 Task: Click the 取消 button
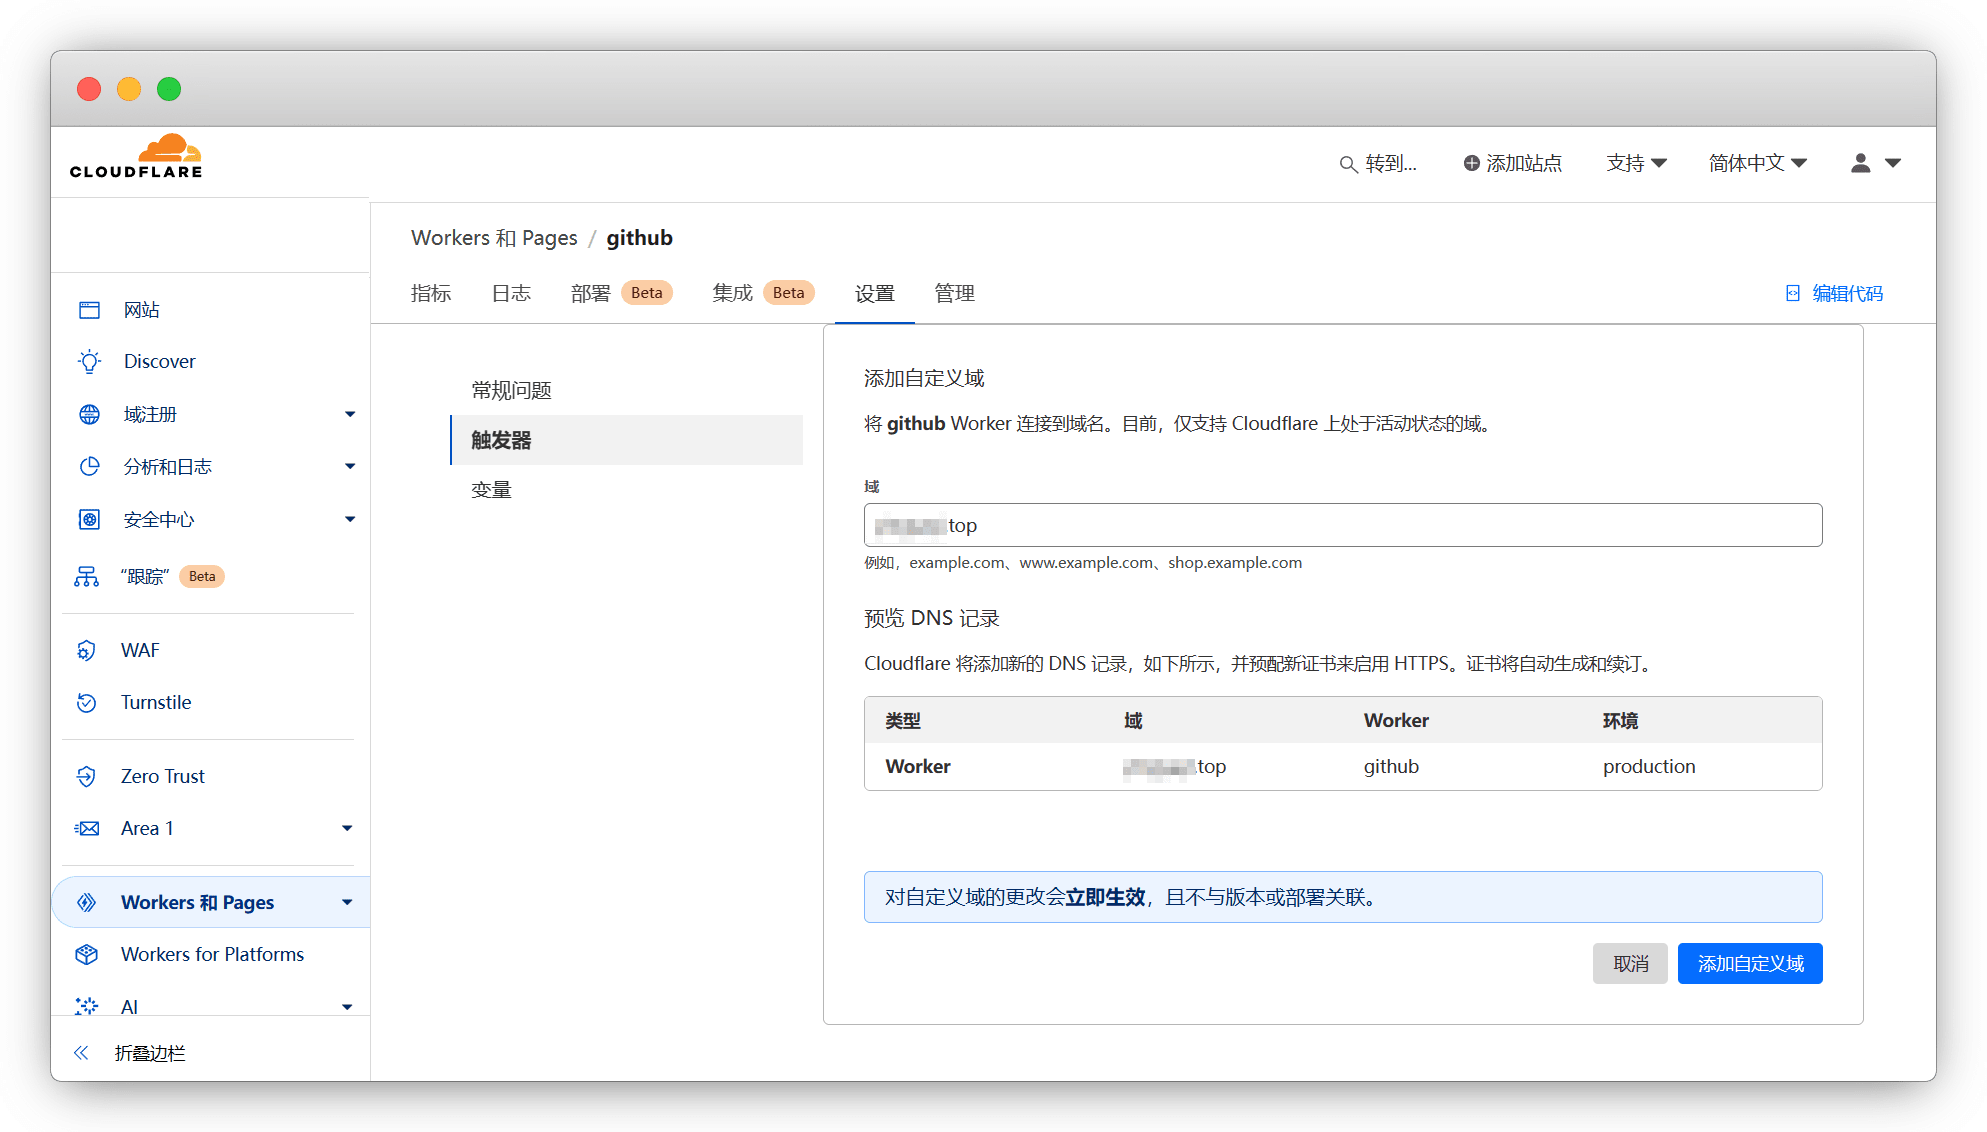[x=1630, y=964]
